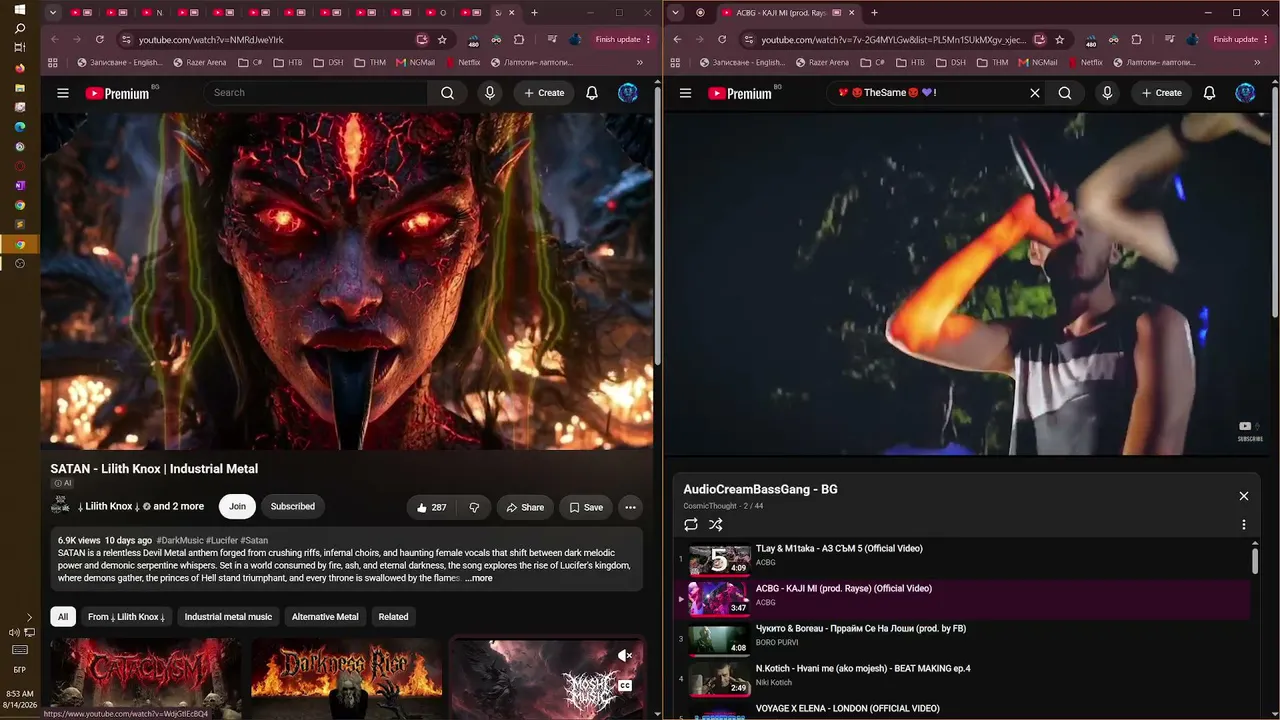Launch Firefox from the taskbar
The width and height of the screenshot is (1280, 720).
click(20, 68)
